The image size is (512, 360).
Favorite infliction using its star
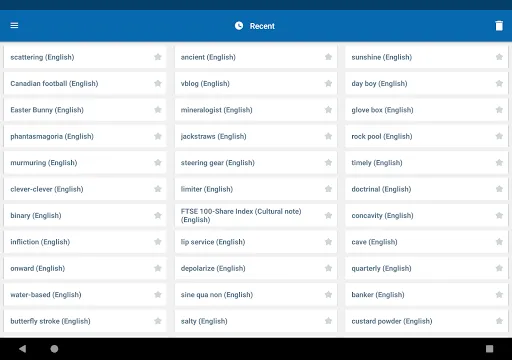[x=158, y=242]
